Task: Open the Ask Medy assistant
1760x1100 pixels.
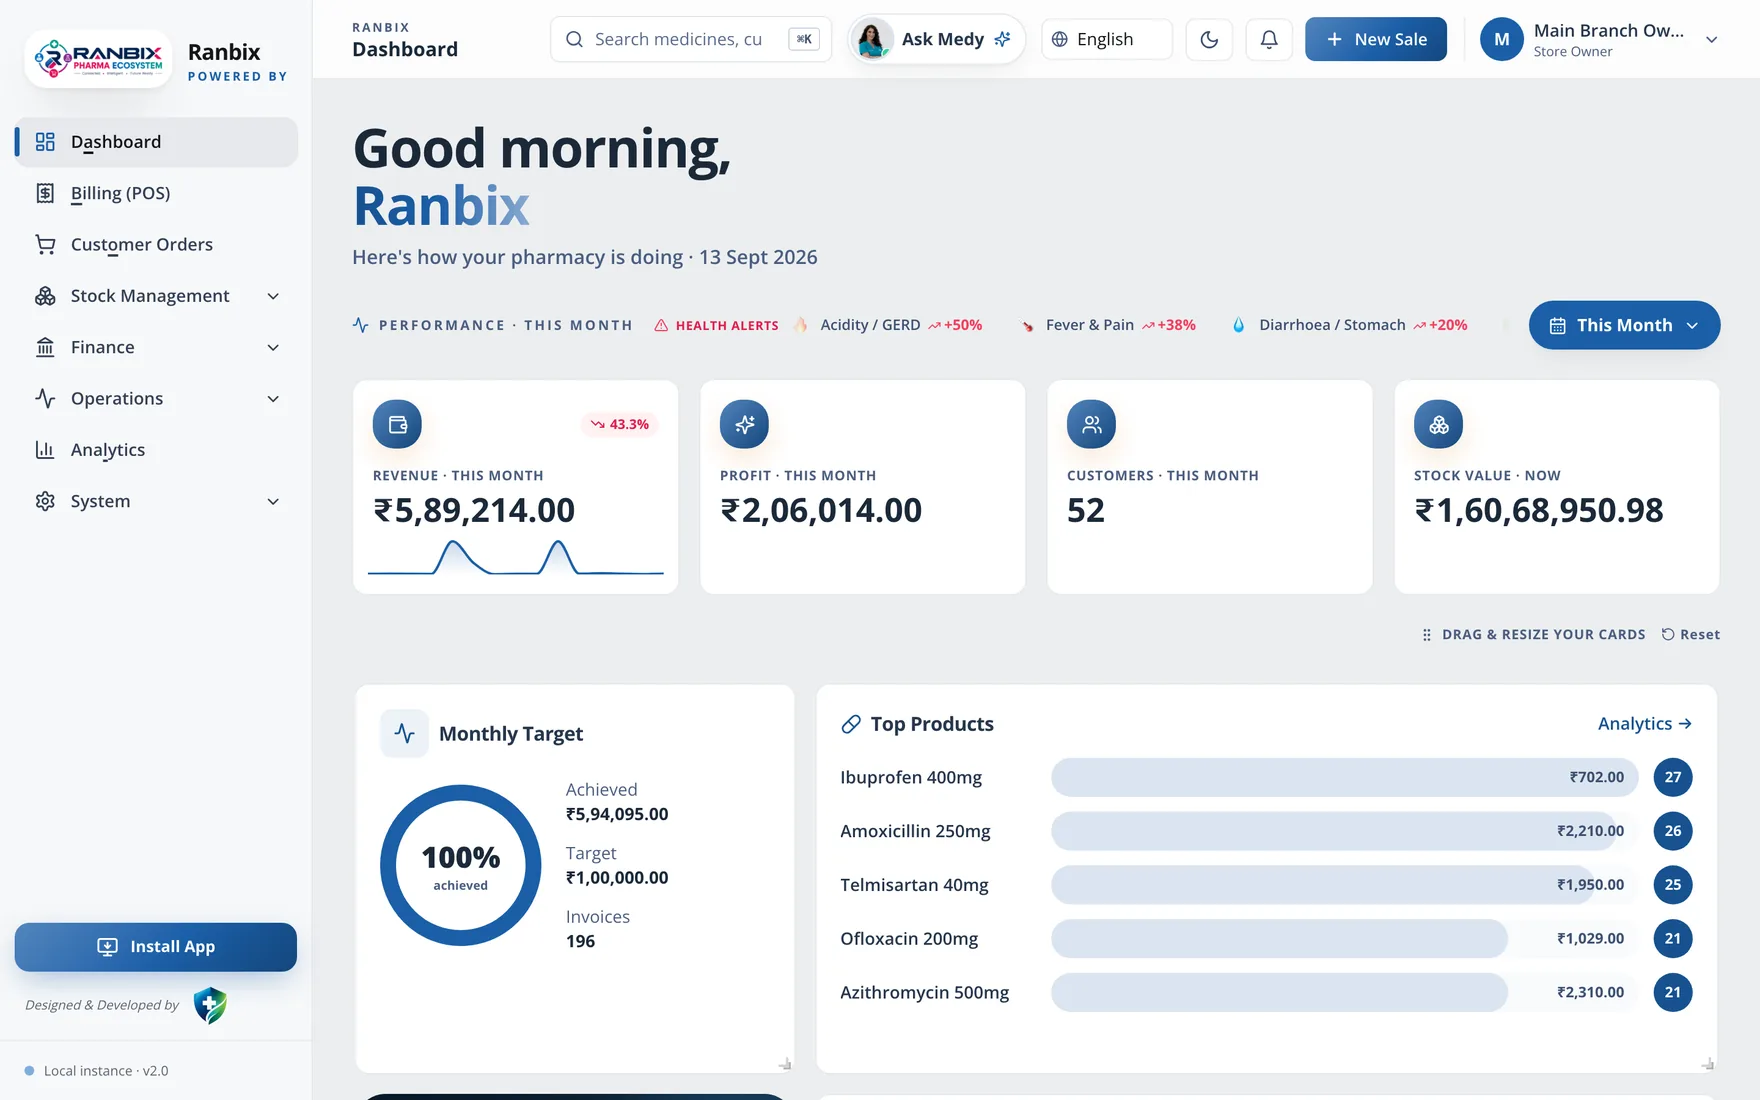Action: pos(937,39)
